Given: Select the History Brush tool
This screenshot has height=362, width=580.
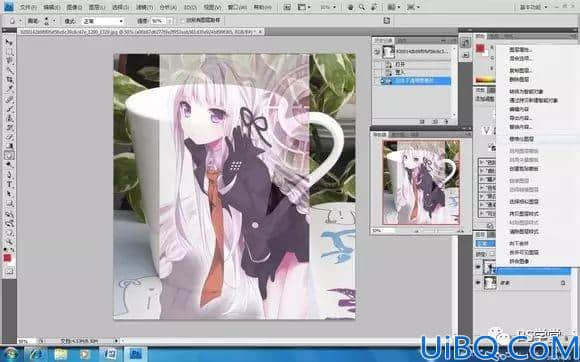Looking at the screenshot, I should point(9,128).
